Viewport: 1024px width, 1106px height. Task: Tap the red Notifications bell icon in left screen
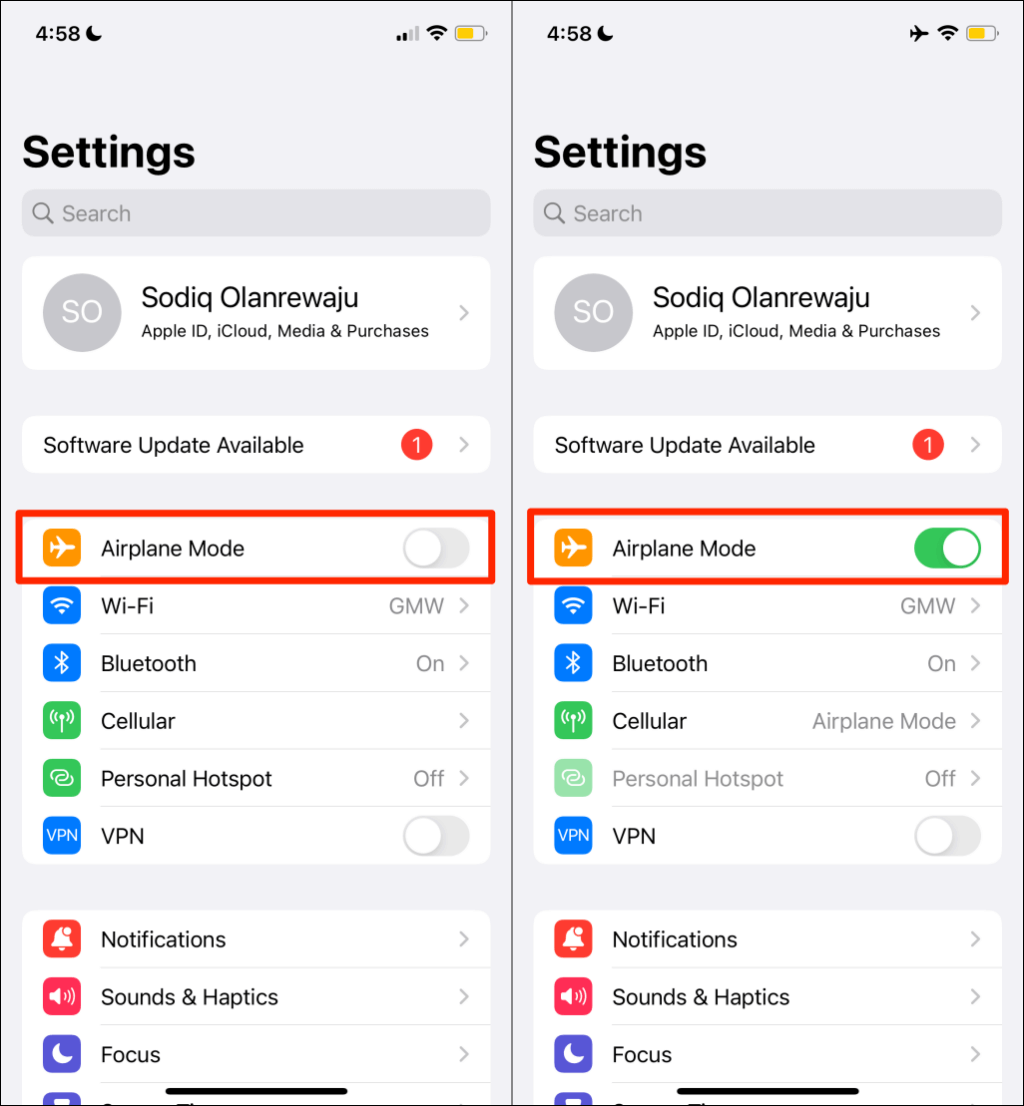tap(62, 939)
